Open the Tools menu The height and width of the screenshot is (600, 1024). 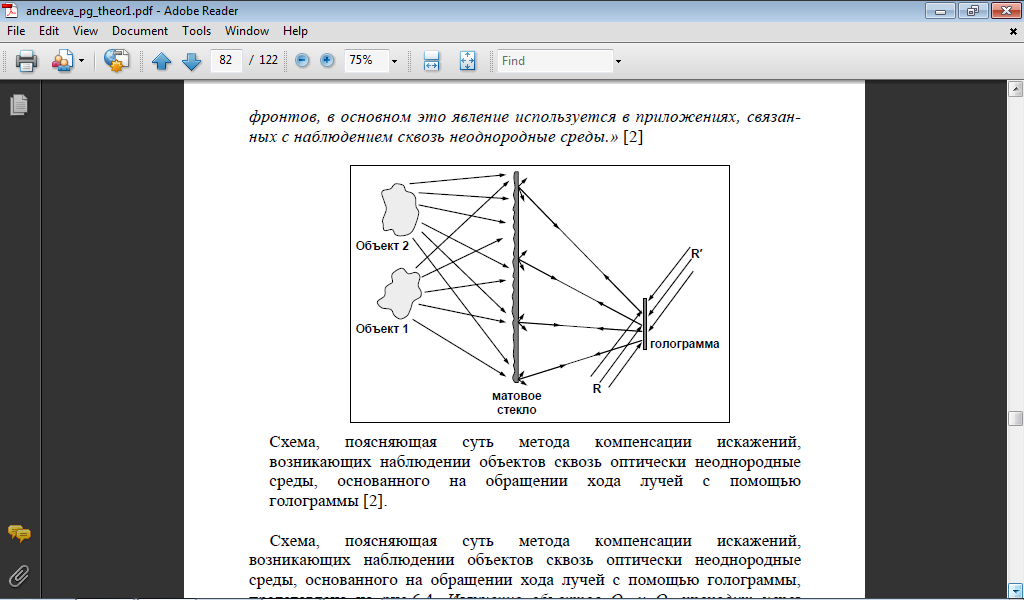(x=196, y=31)
